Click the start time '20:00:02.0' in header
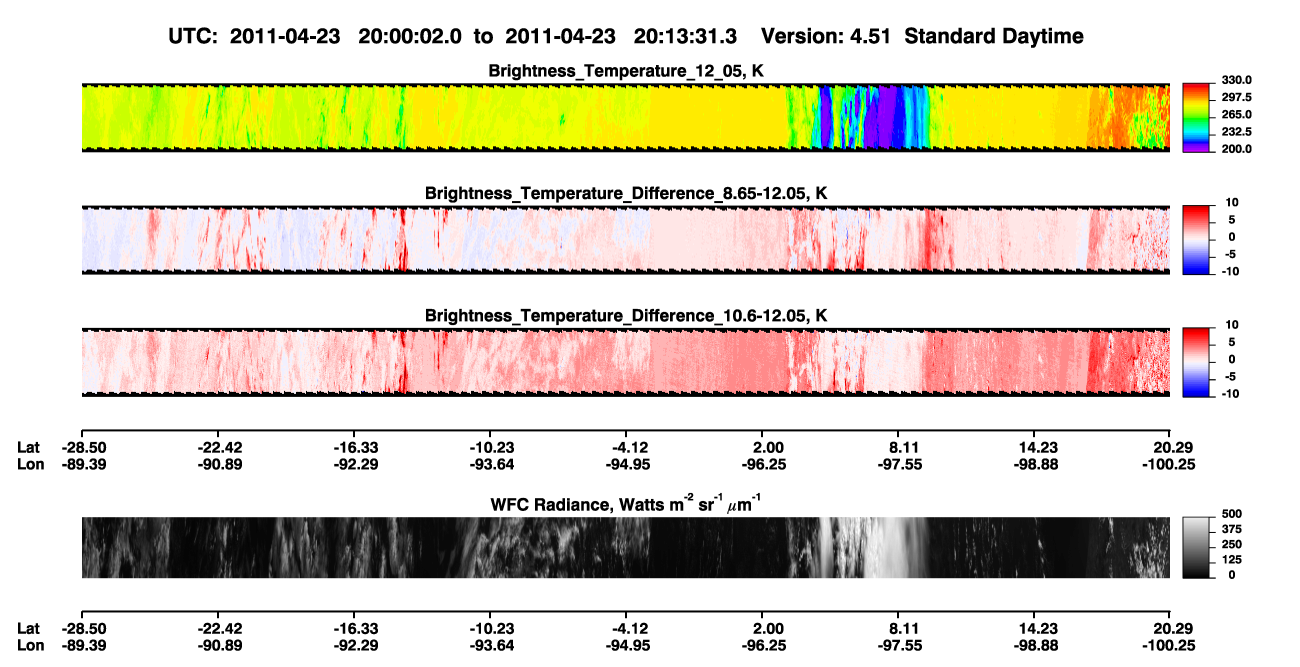This screenshot has width=1300, height=667. tap(412, 36)
